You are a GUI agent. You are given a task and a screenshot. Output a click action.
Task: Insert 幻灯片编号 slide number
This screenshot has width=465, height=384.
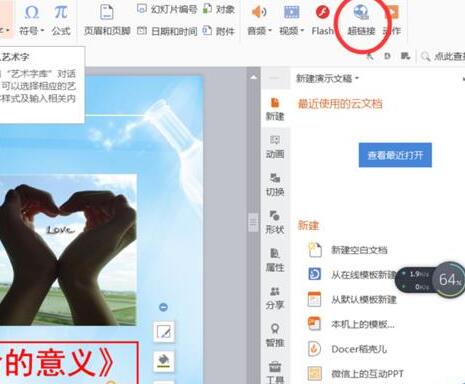pyautogui.click(x=167, y=9)
